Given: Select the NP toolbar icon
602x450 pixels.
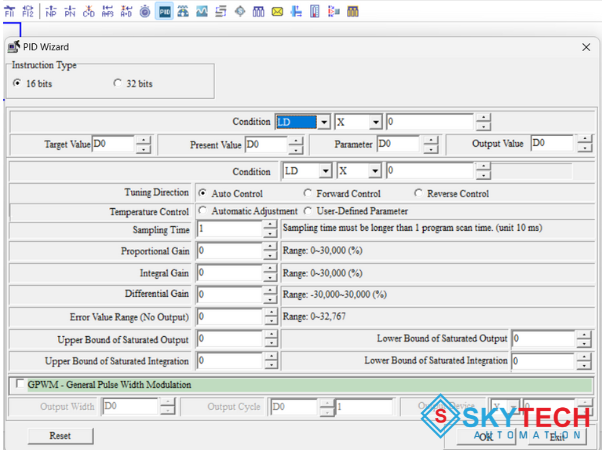Looking at the screenshot, I should (x=51, y=12).
